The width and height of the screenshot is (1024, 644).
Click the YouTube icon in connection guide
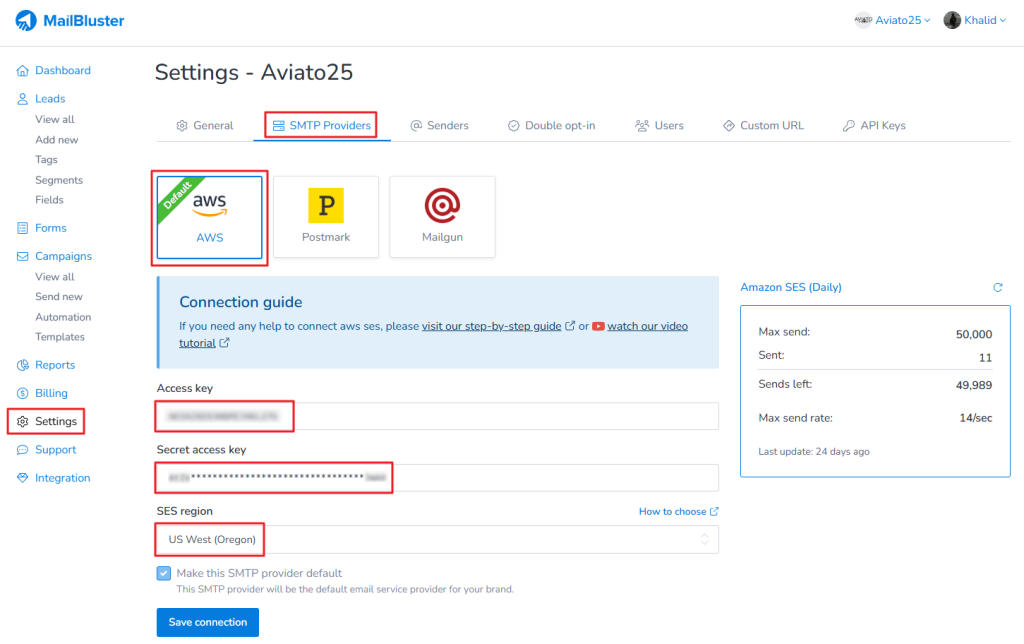pyautogui.click(x=598, y=326)
